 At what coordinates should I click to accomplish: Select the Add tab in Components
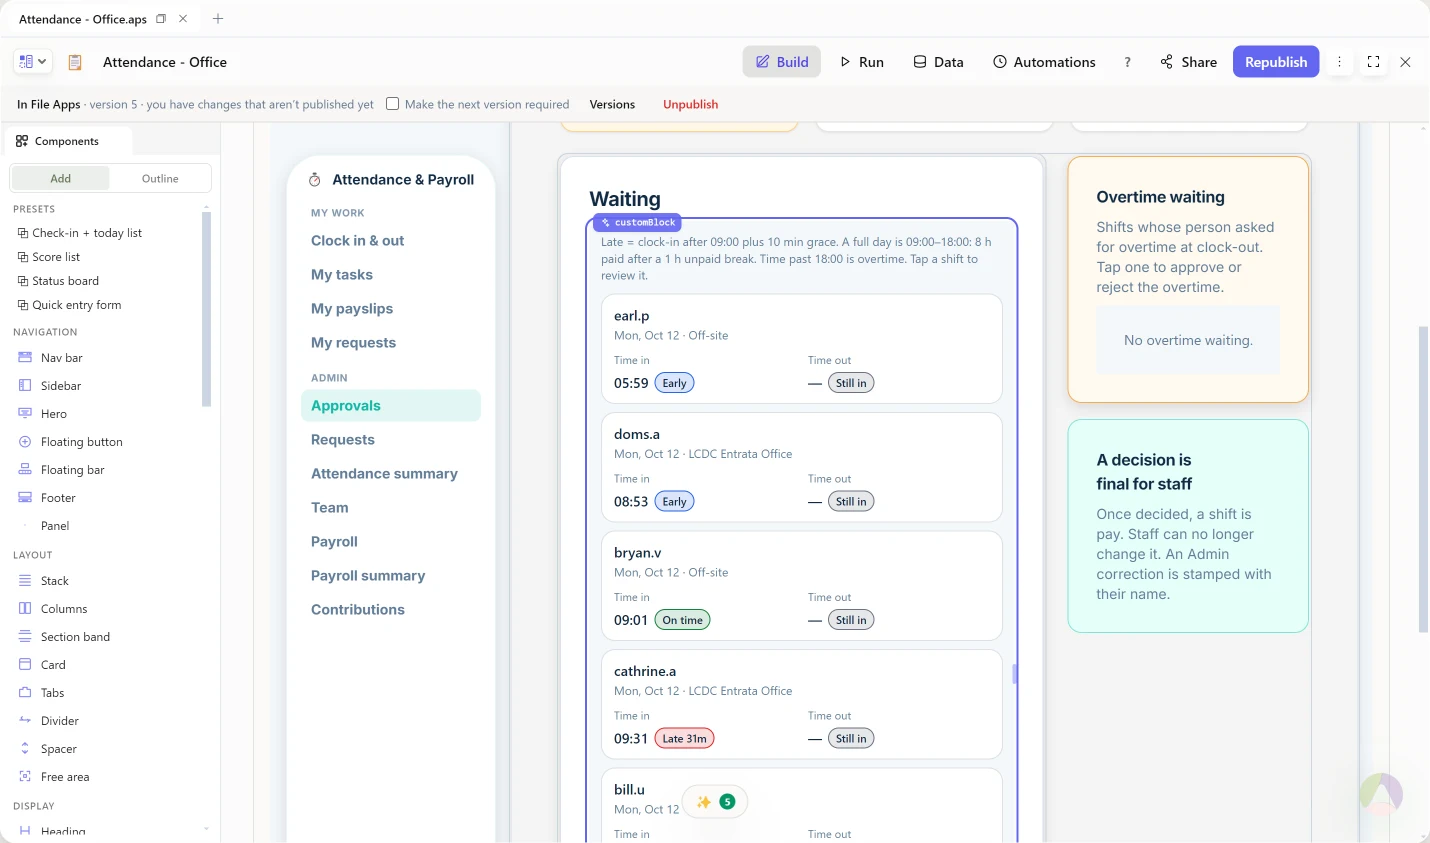(x=61, y=178)
